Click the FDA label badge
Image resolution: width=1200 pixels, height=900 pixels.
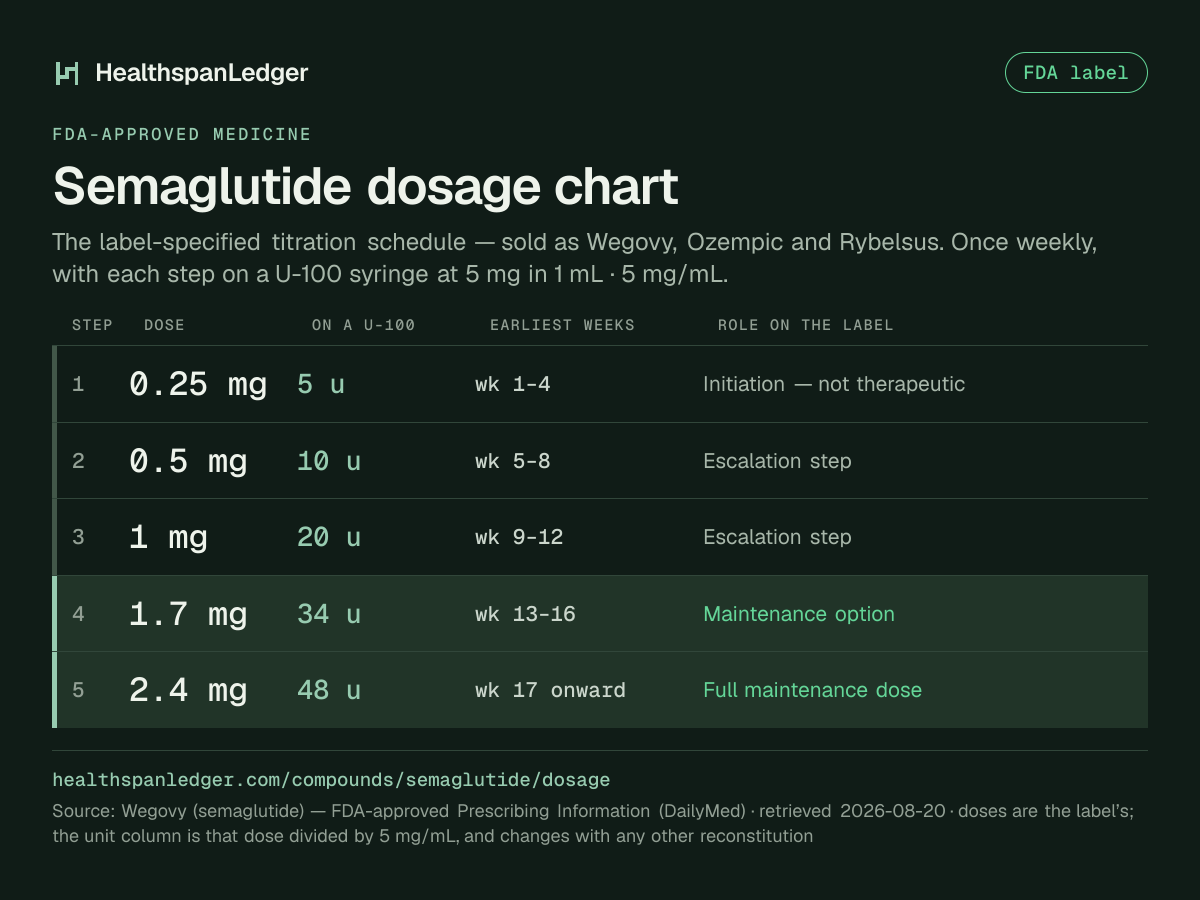[1076, 73]
